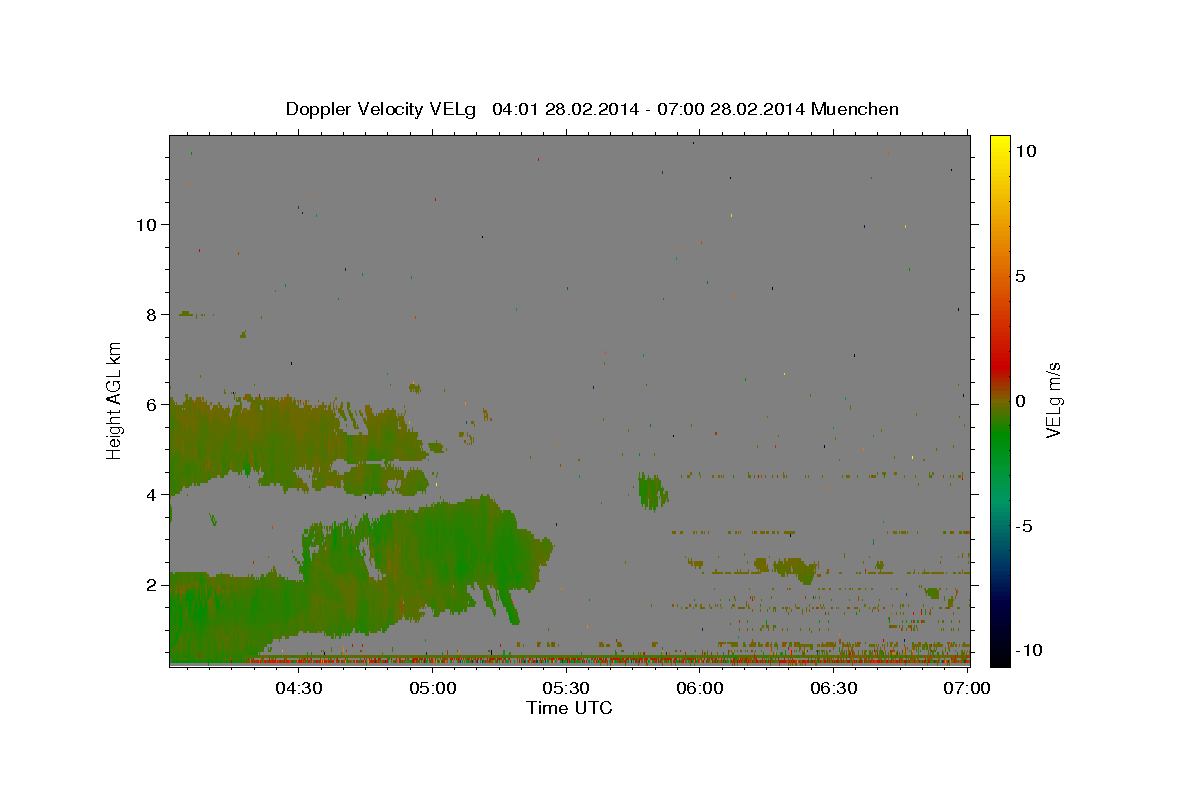Select the 05:00 time tick label
1200x800 pixels.
click(x=433, y=689)
